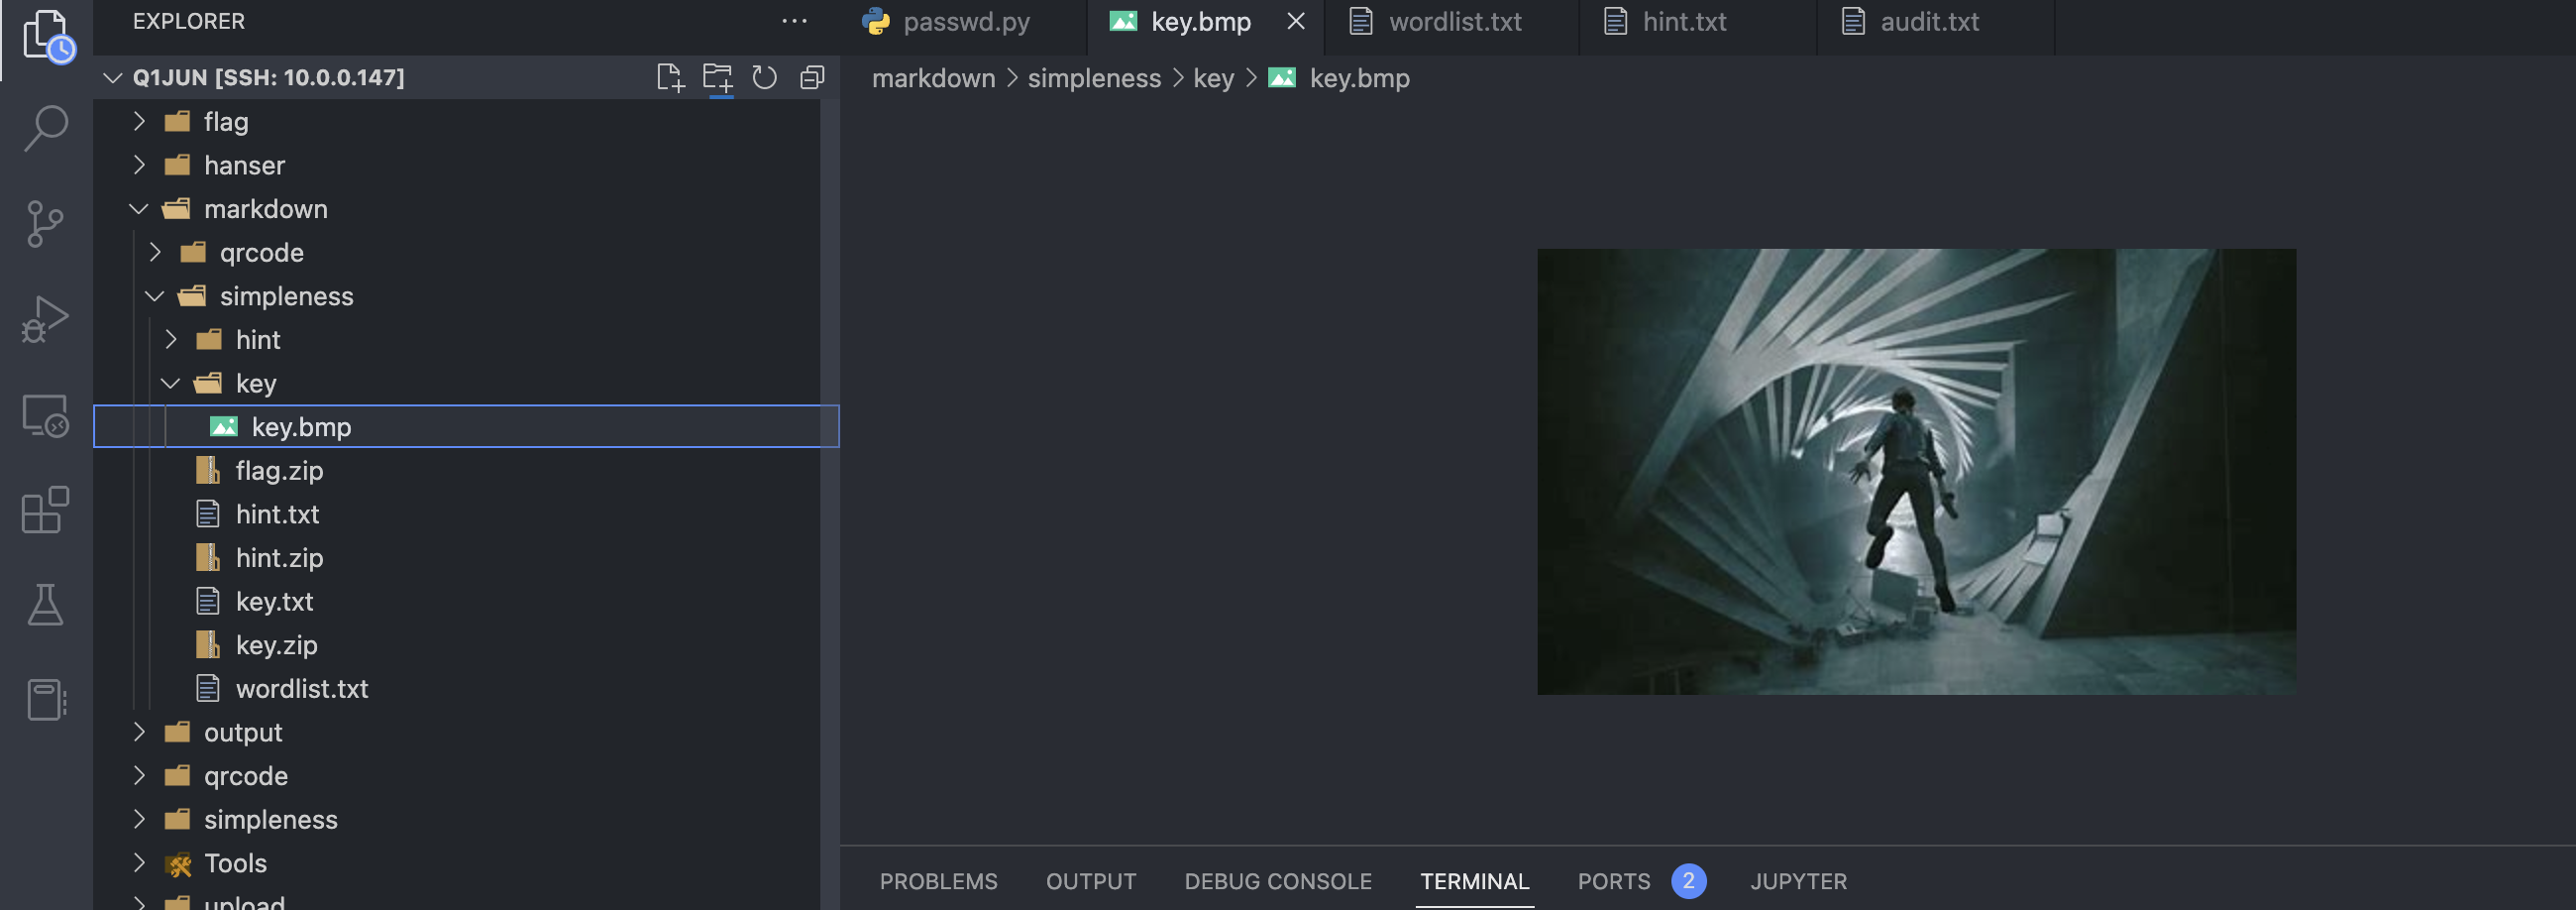The image size is (2576, 910).
Task: Select the TERMINAL panel tab
Action: (1475, 881)
